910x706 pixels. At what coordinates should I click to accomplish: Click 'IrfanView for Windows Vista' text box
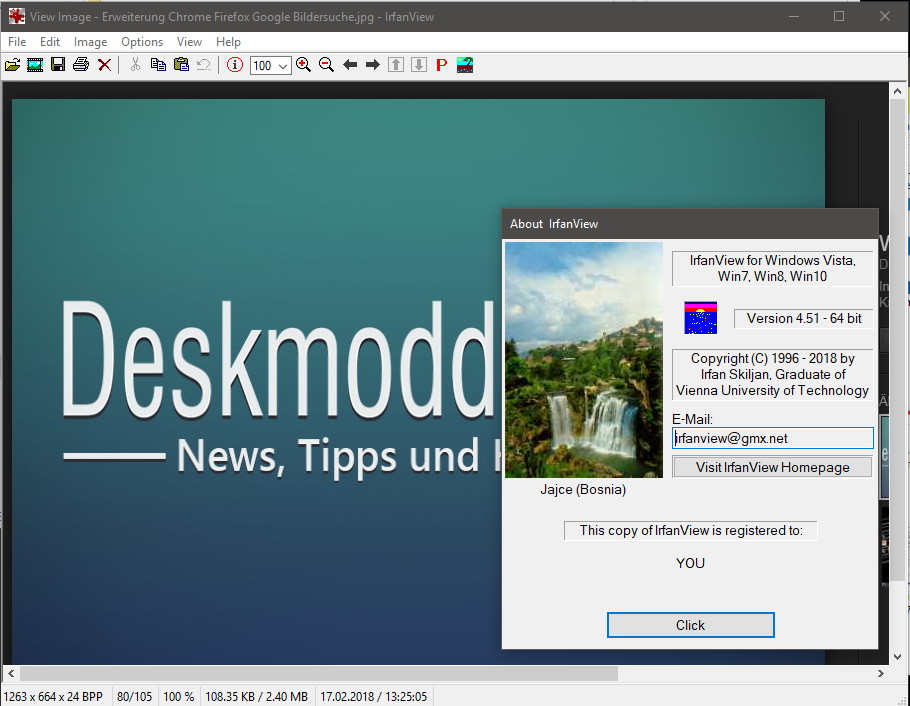[x=772, y=268]
